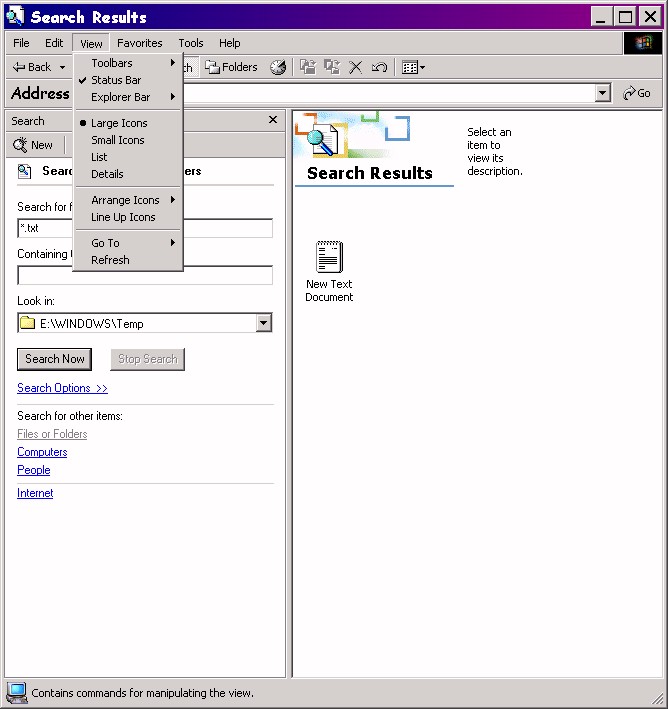Click the Delete (X) toolbar icon

355,67
